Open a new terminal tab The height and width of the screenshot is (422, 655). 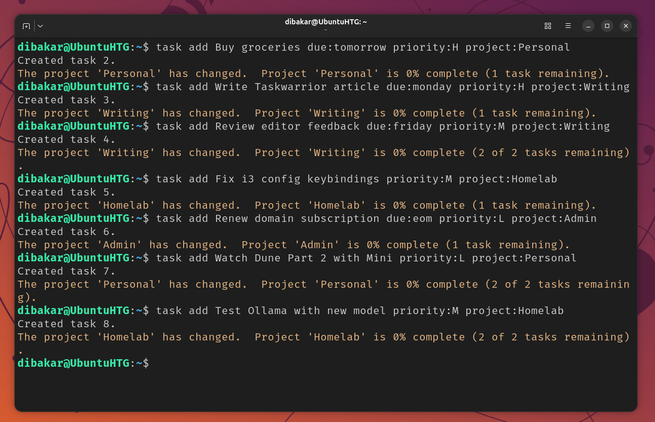pyautogui.click(x=26, y=26)
